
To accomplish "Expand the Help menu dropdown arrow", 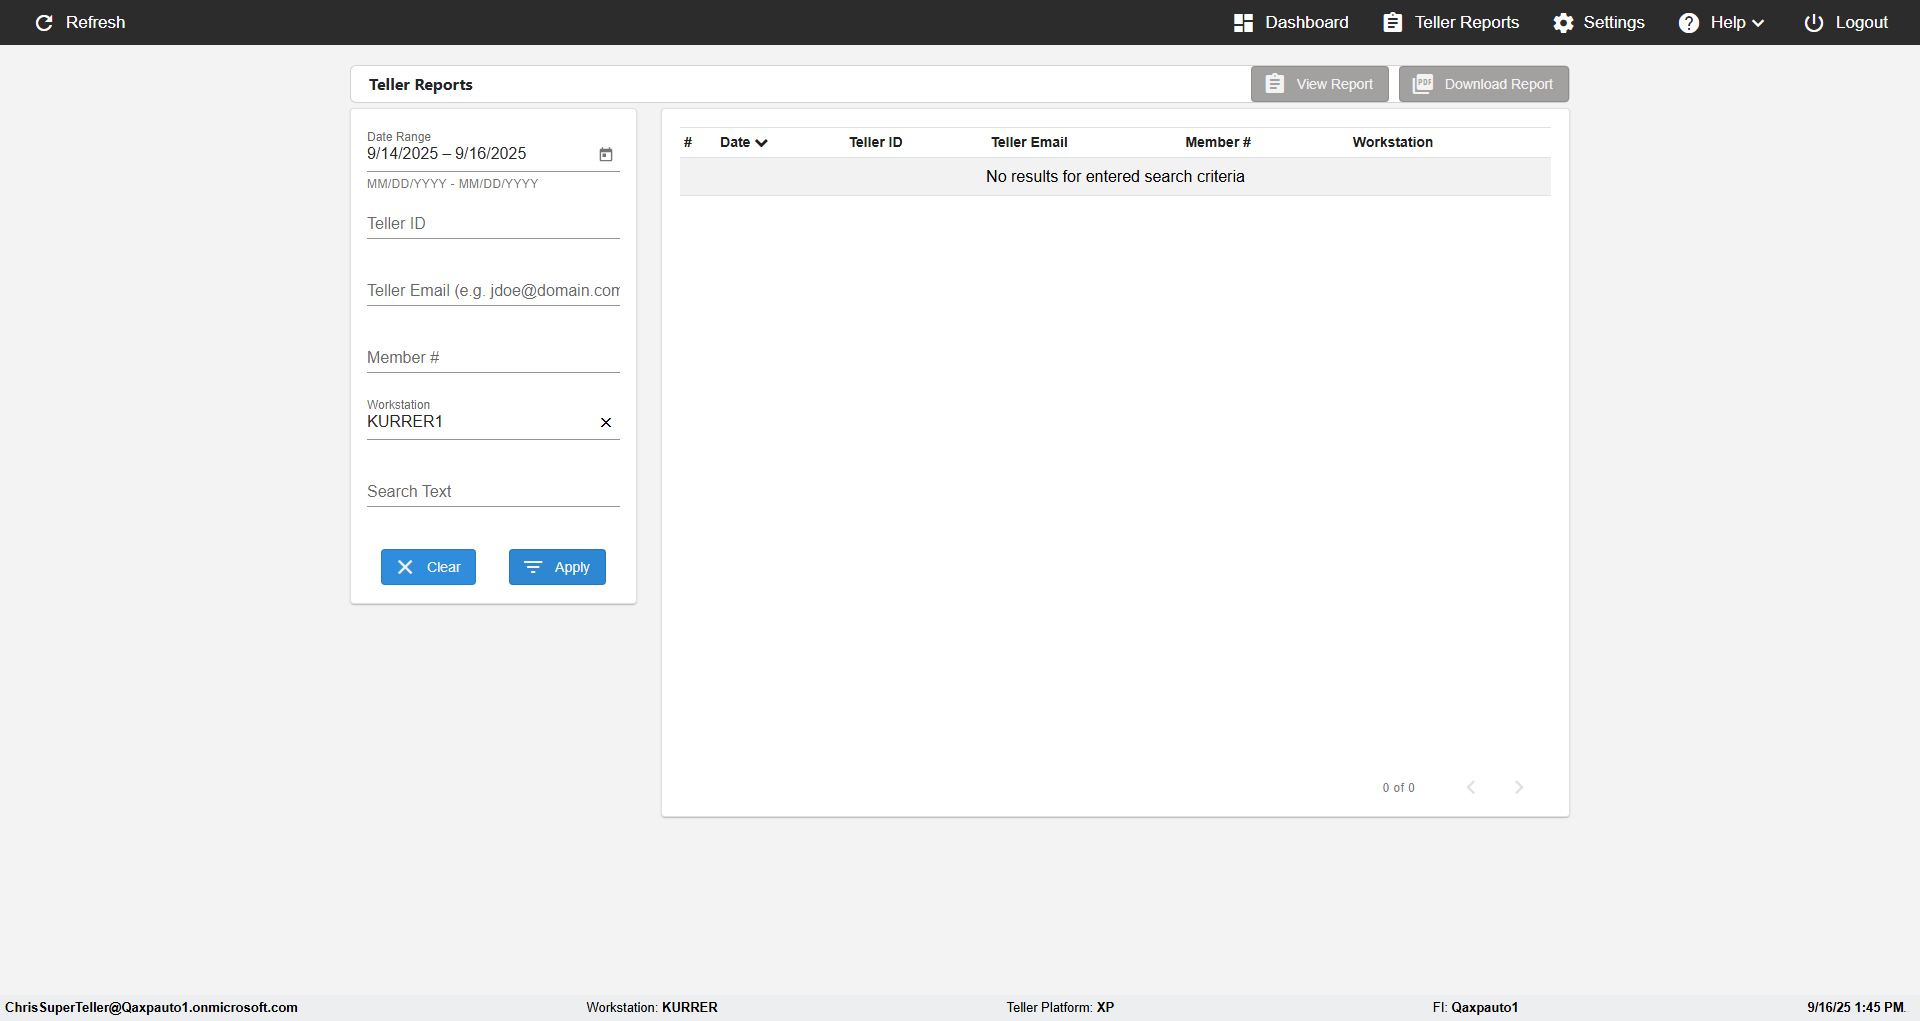I will point(1758,23).
